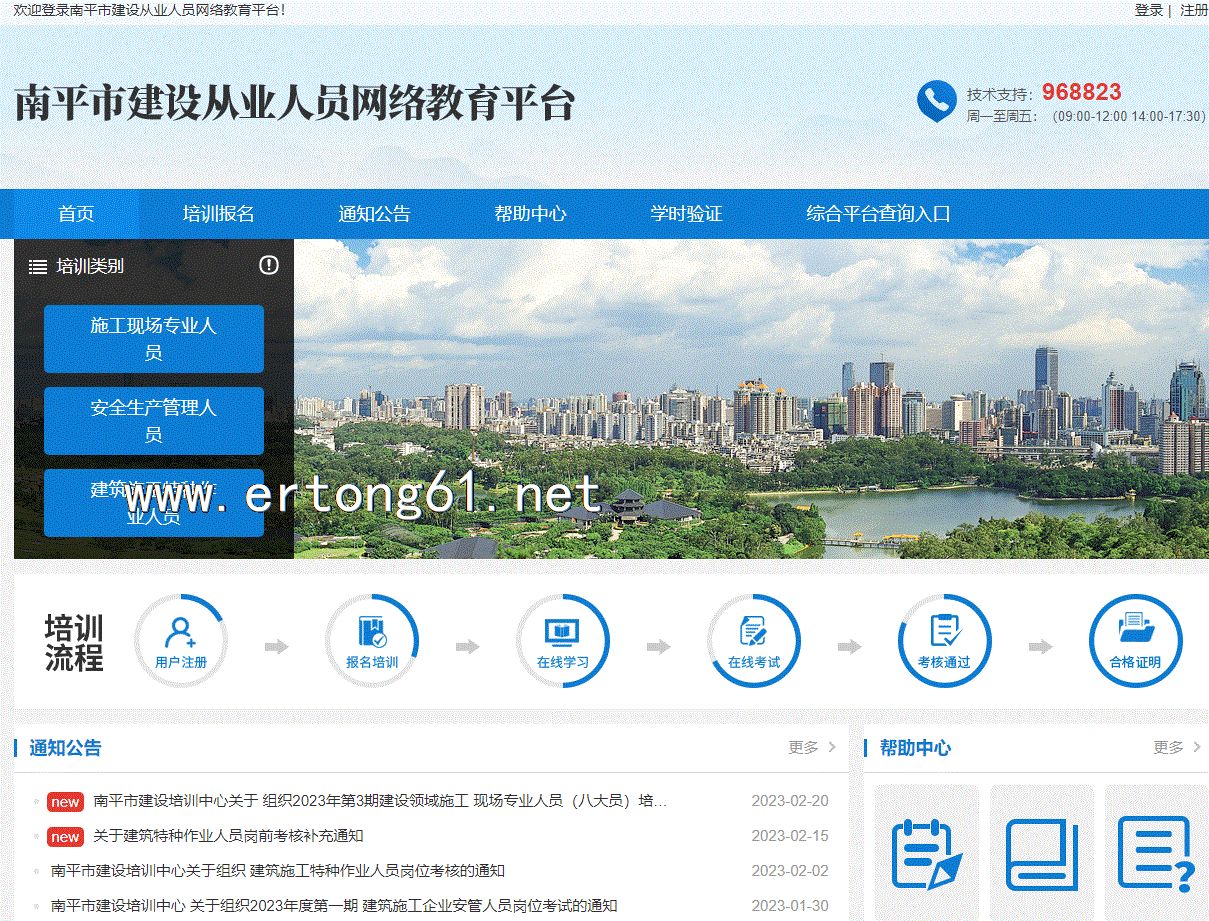
Task: Open the 关于建筑特种作业人员岗前考核补充通知 announcement
Action: pos(228,836)
